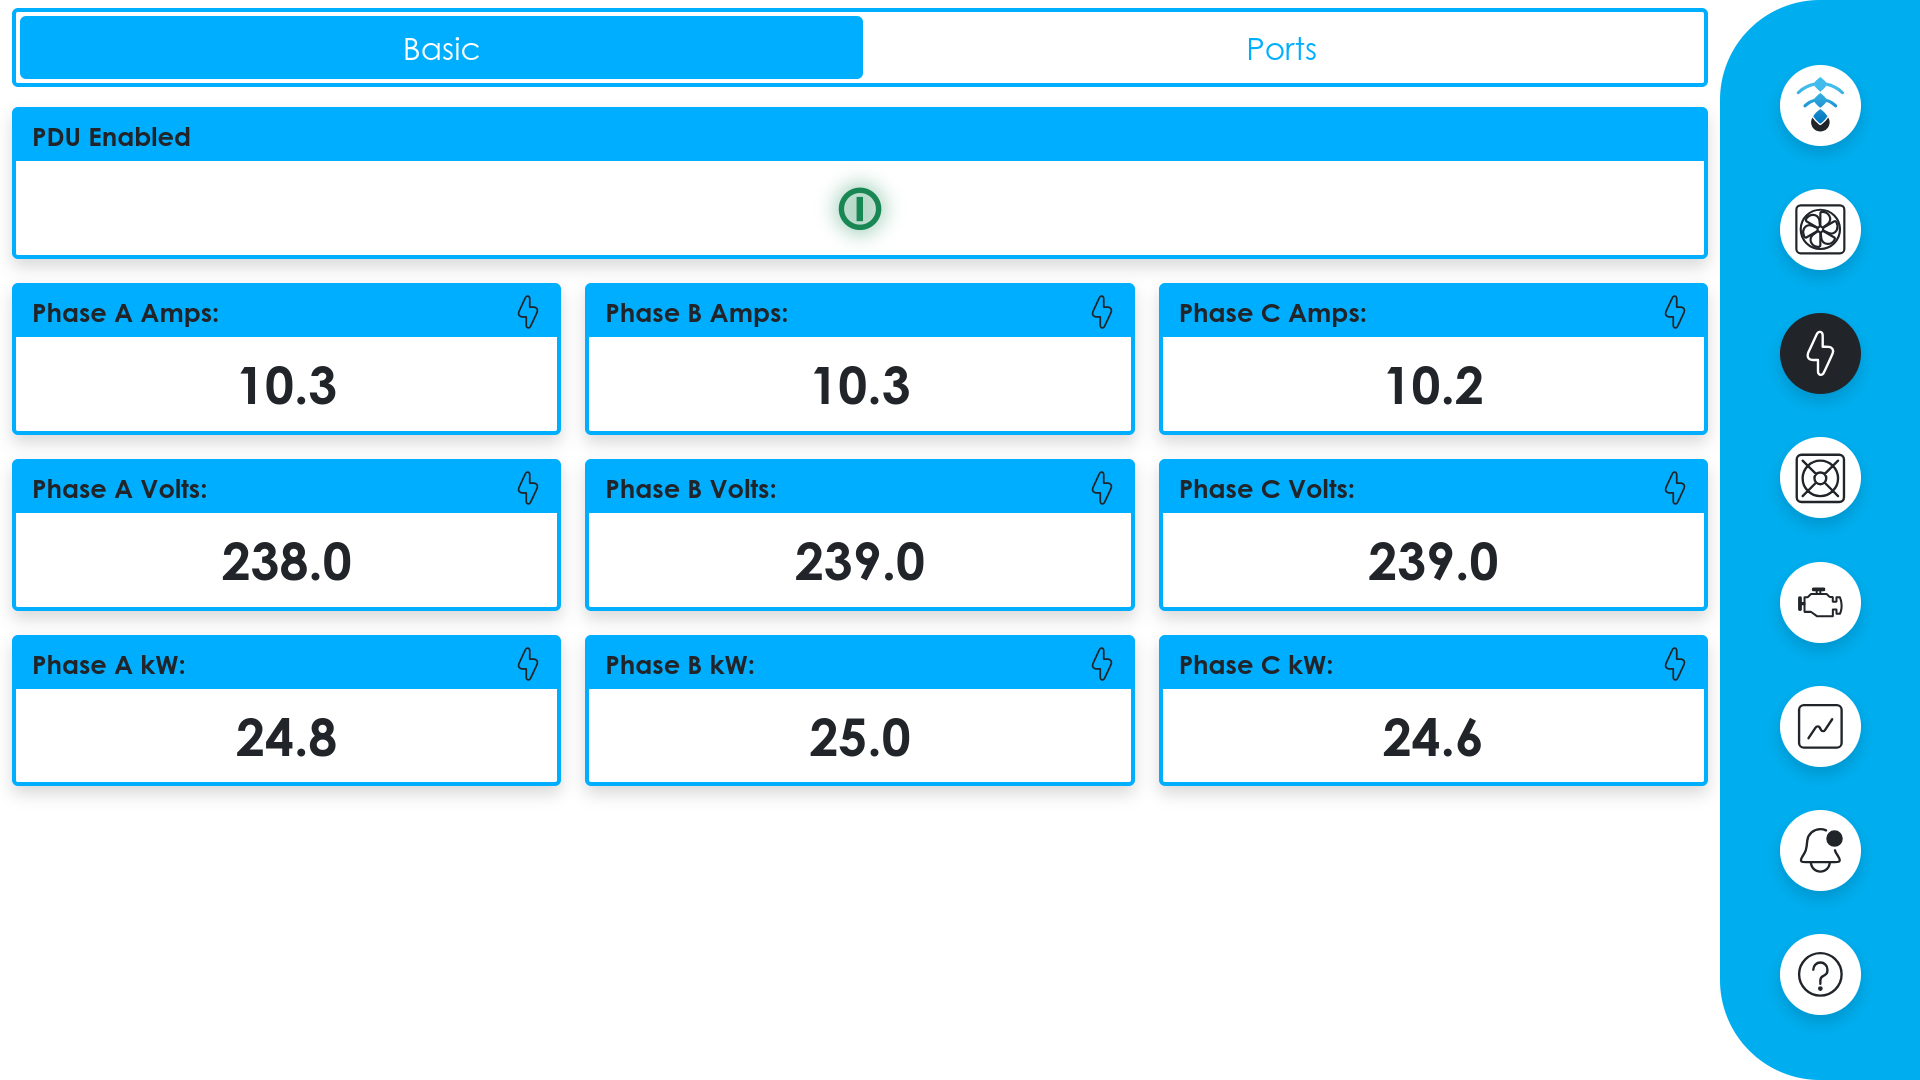1920x1080 pixels.
Task: Click the Phase B kW reading of 25.0
Action: (858, 737)
